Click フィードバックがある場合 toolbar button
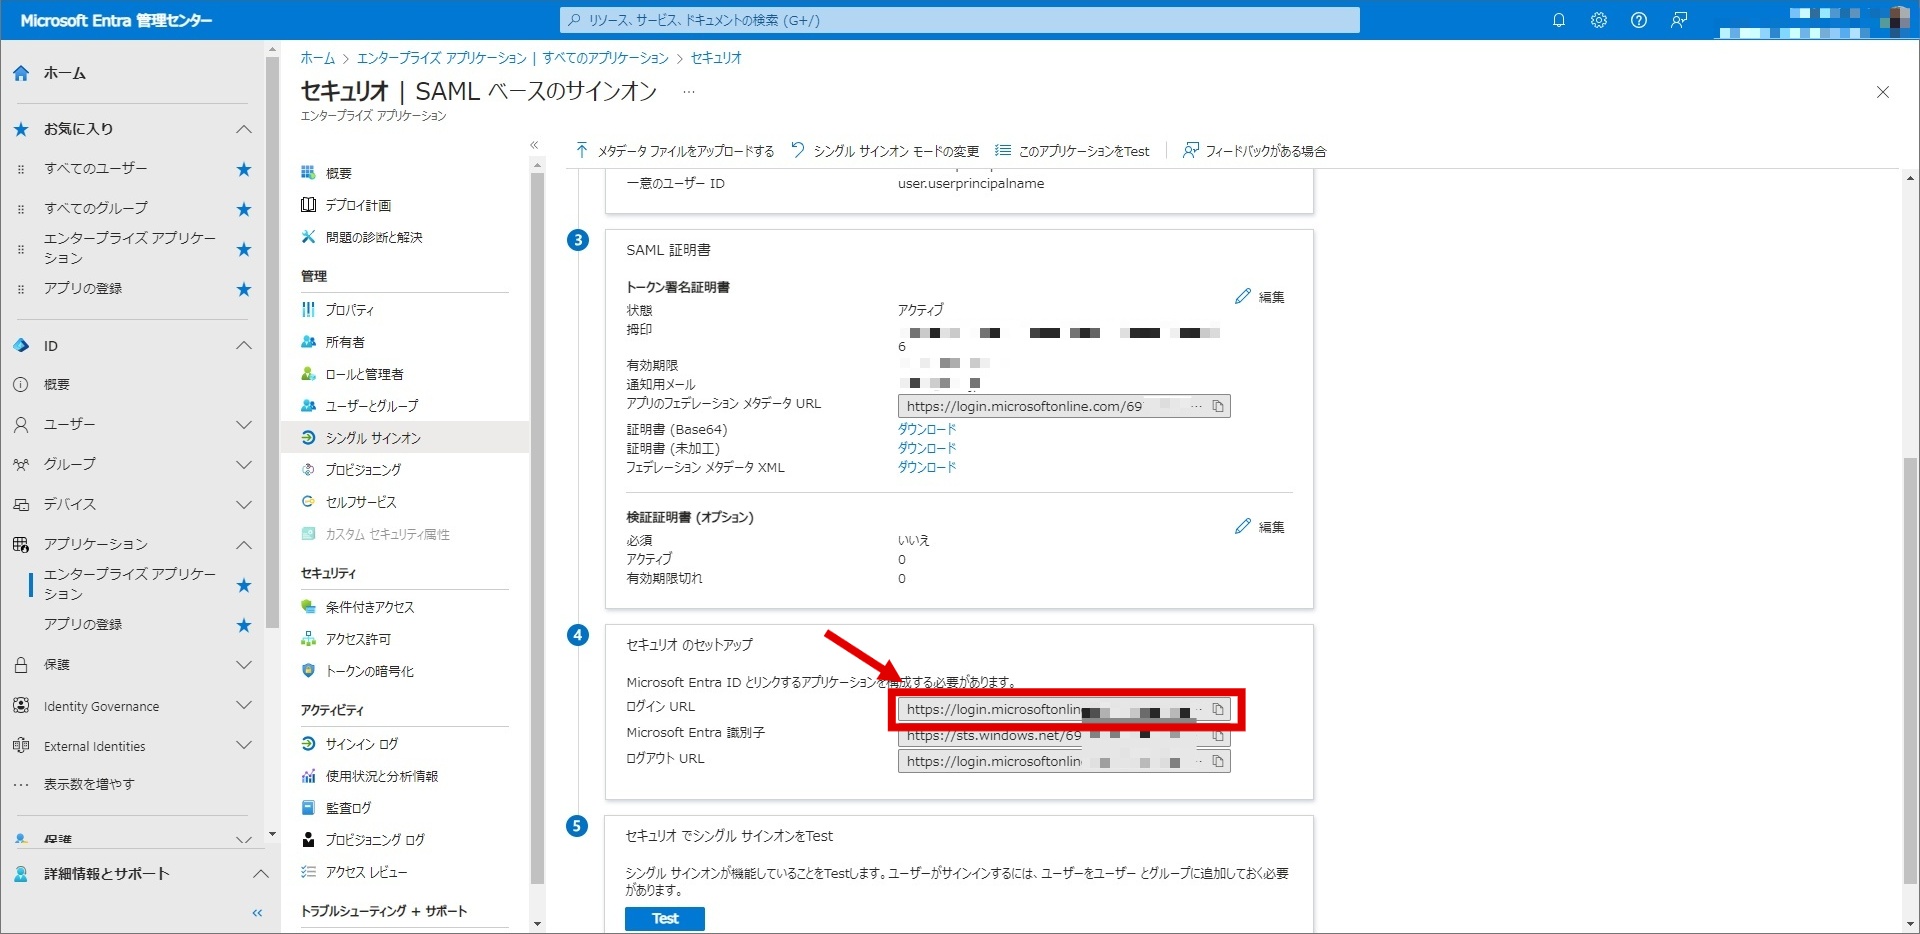Viewport: 1920px width, 934px height. [1255, 151]
